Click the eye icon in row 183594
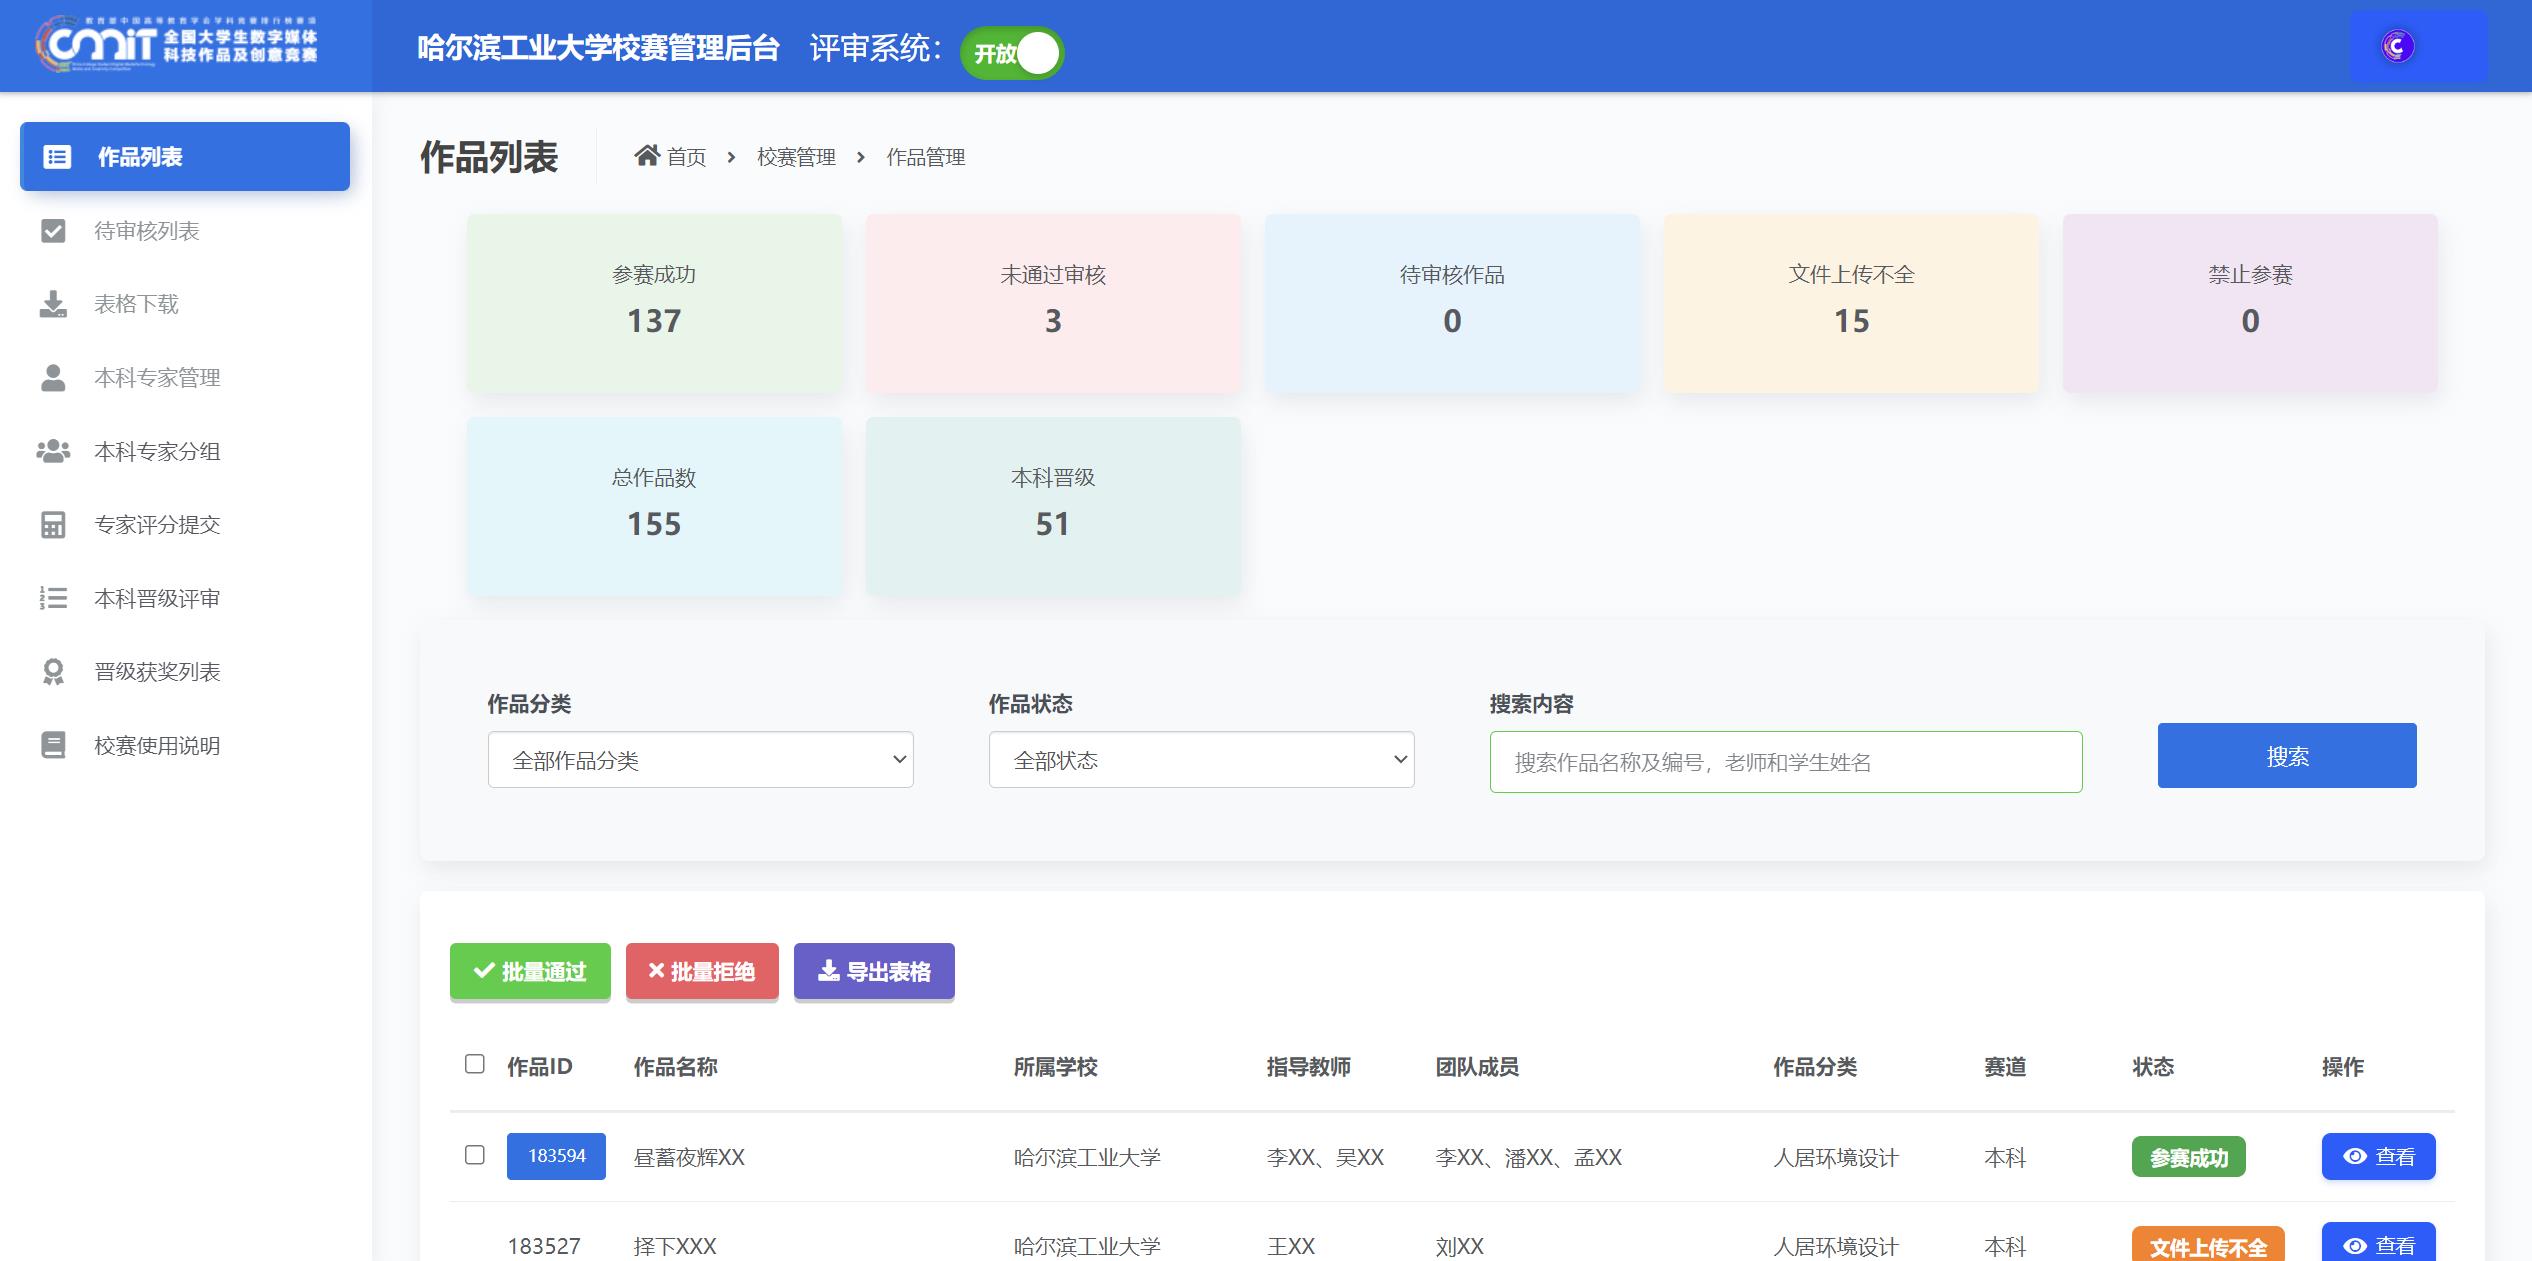Image resolution: width=2532 pixels, height=1261 pixels. coord(2355,1156)
